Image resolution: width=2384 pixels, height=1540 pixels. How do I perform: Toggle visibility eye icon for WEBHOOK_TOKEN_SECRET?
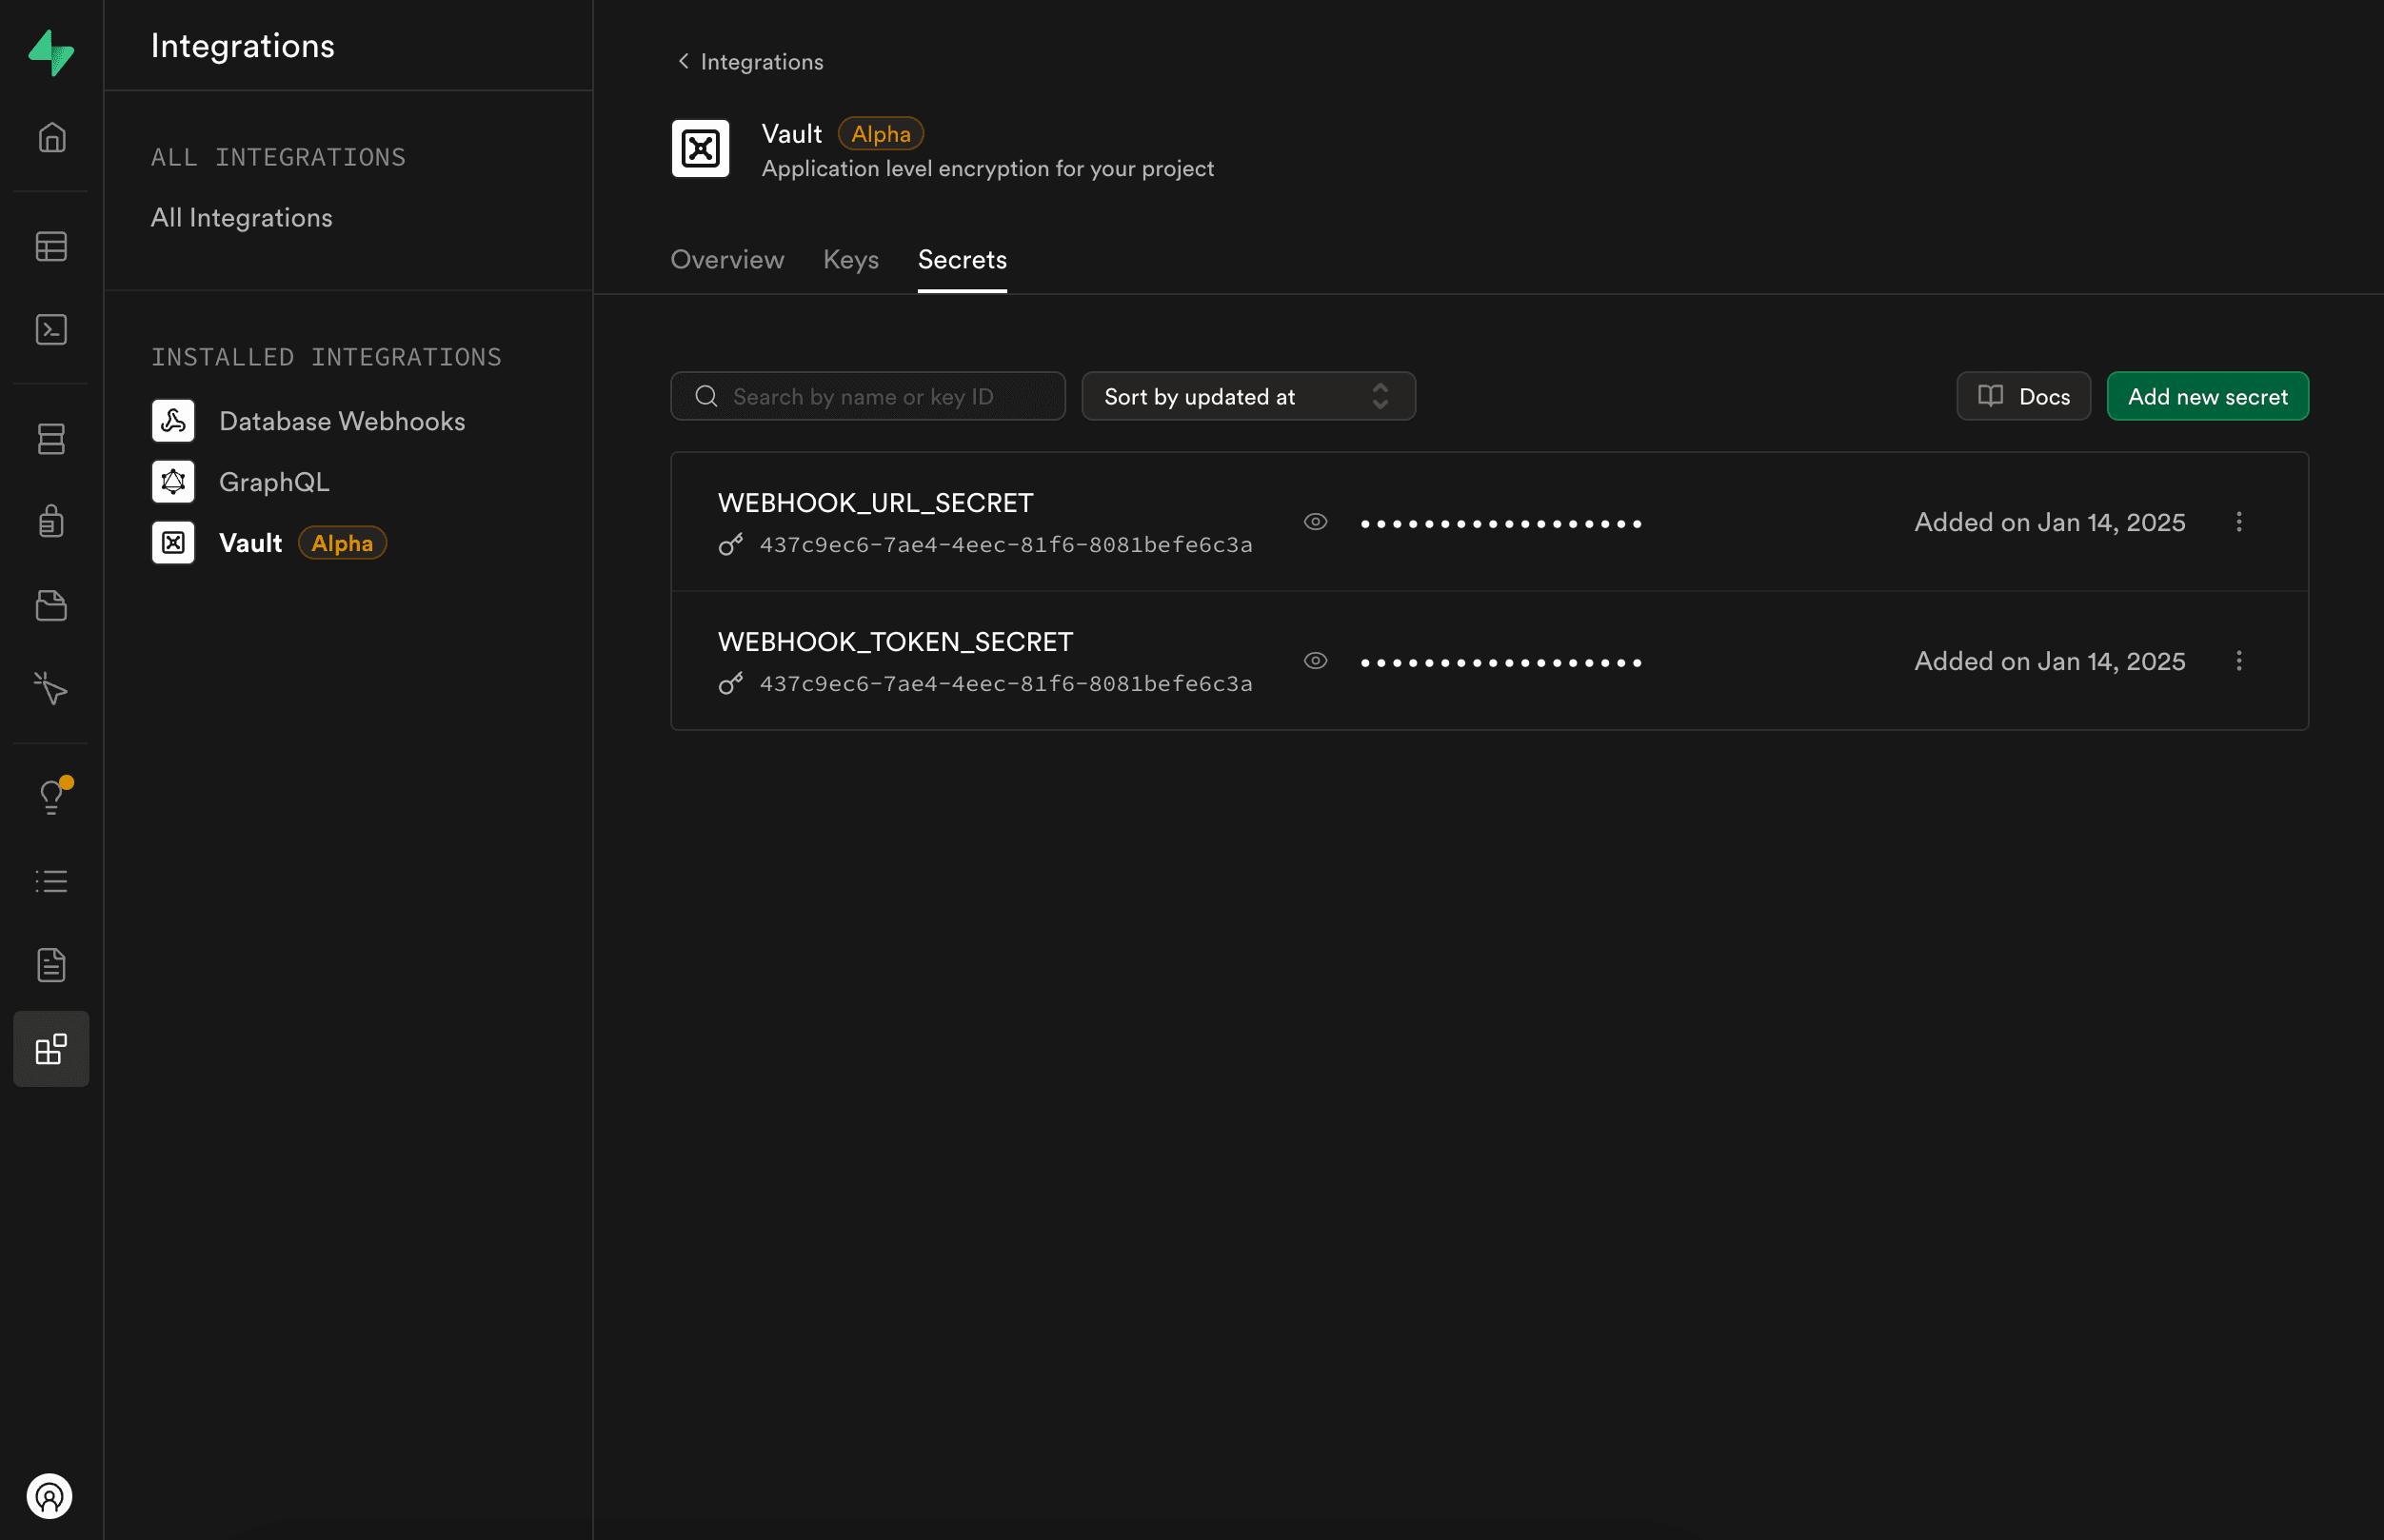click(1316, 661)
